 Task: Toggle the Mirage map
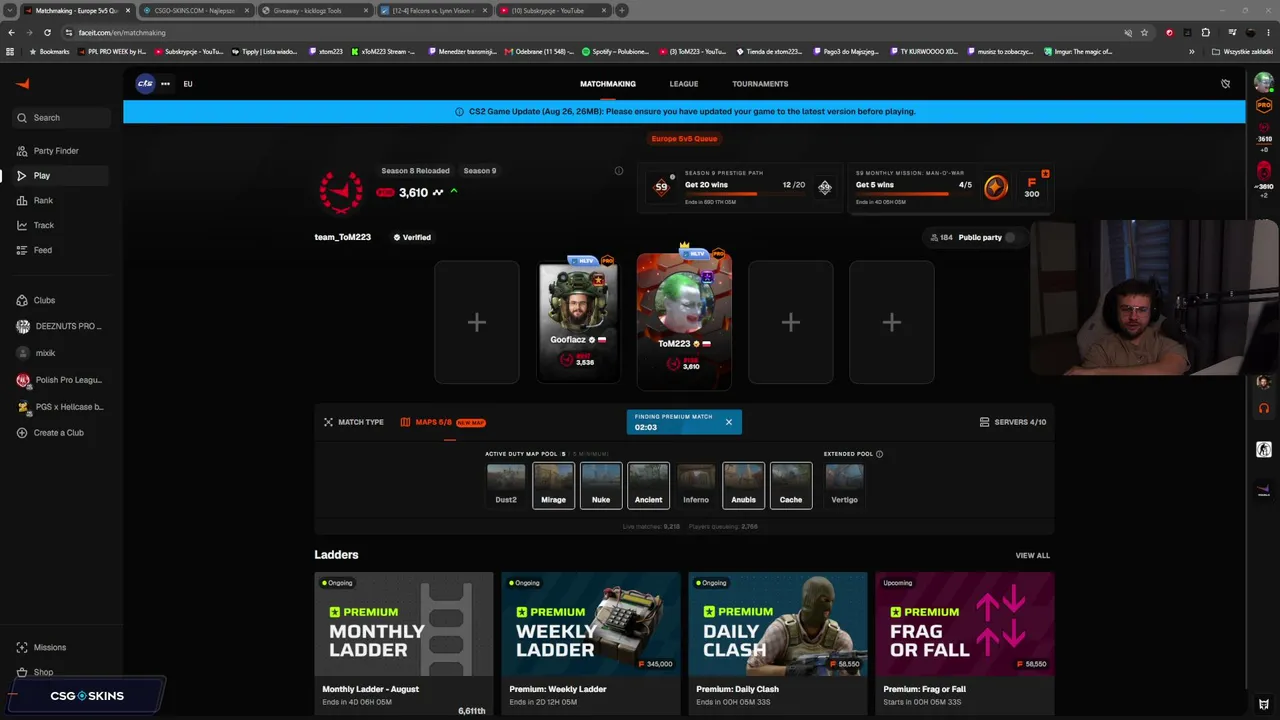click(553, 485)
